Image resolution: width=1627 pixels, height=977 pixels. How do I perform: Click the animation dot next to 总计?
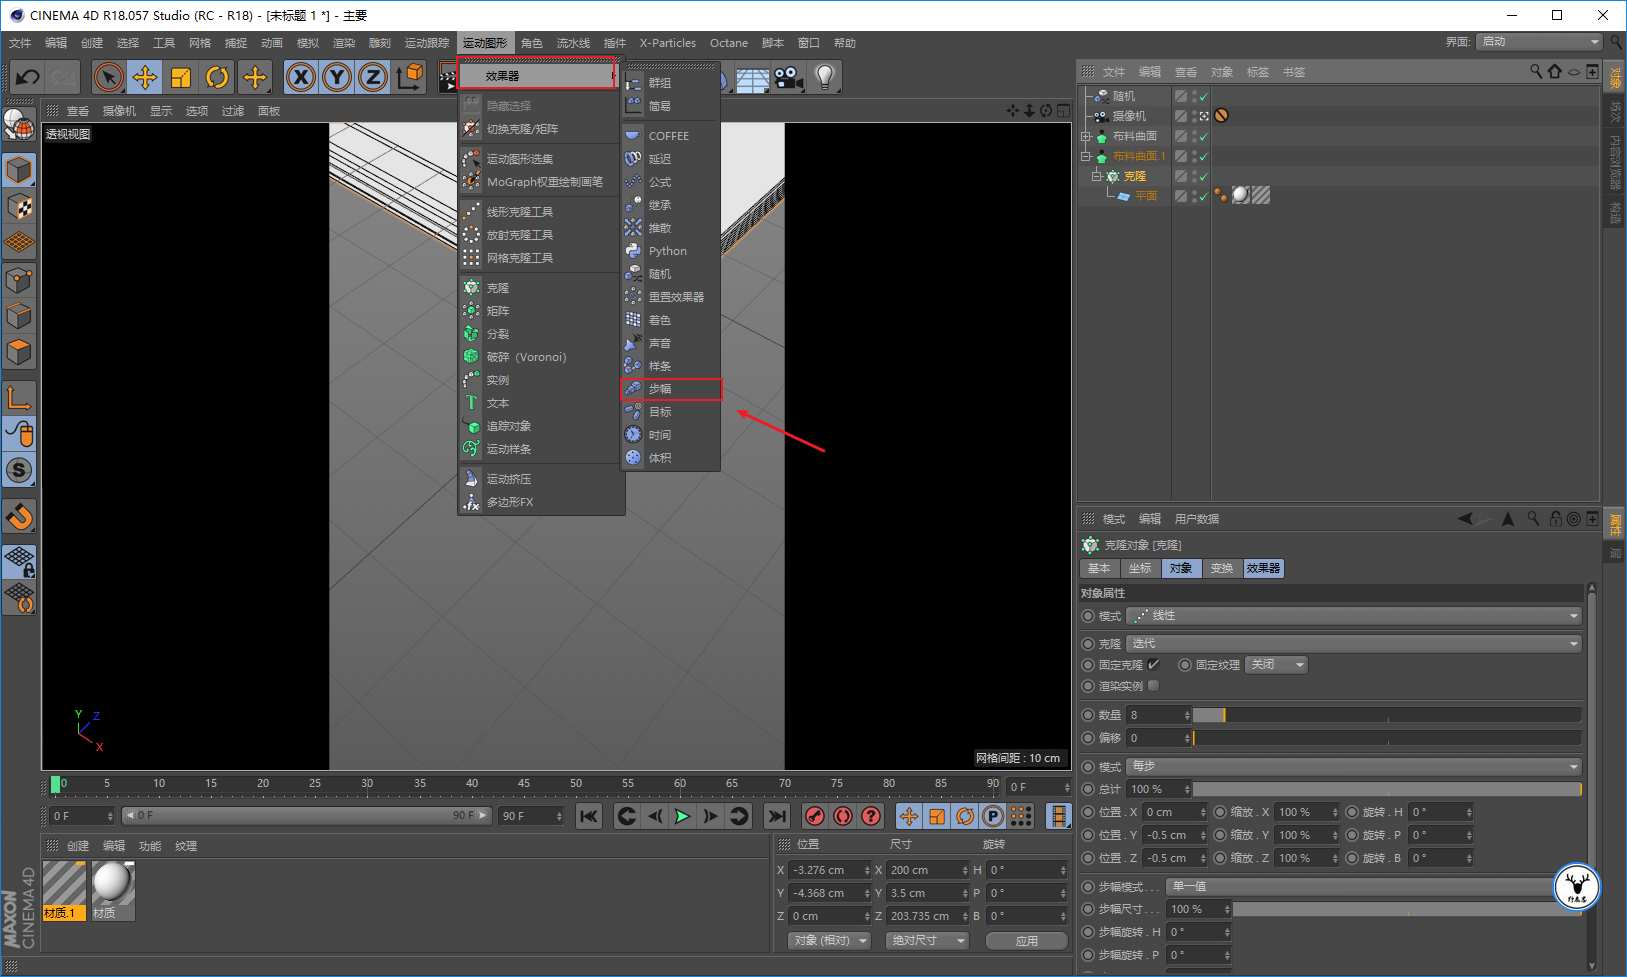1088,789
